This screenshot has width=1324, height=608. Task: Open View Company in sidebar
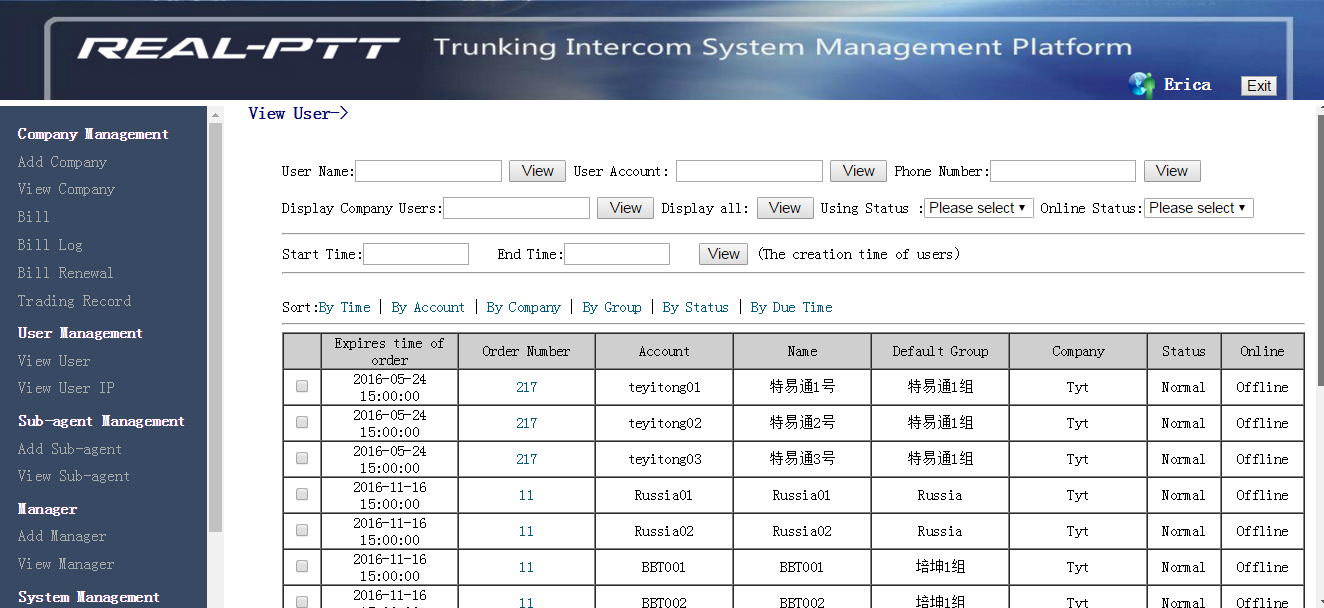click(66, 189)
